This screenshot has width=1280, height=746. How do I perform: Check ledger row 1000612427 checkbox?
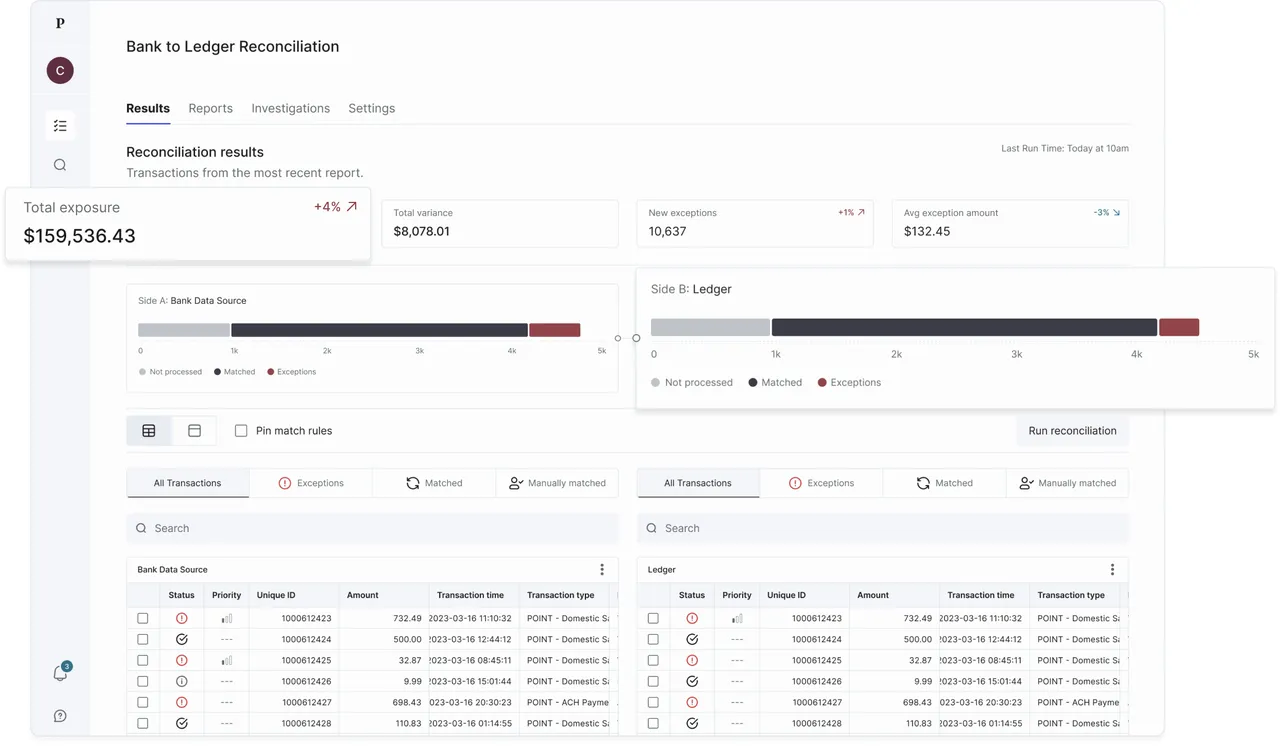(x=653, y=703)
